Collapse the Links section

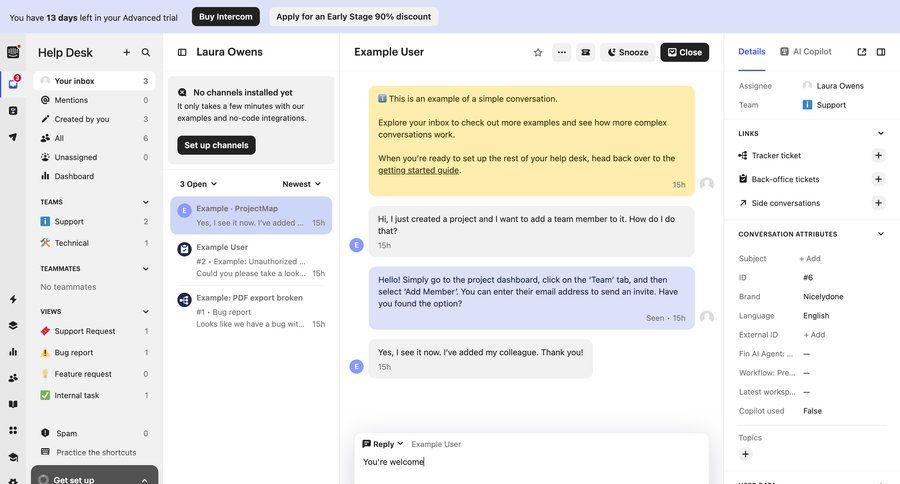[x=880, y=133]
